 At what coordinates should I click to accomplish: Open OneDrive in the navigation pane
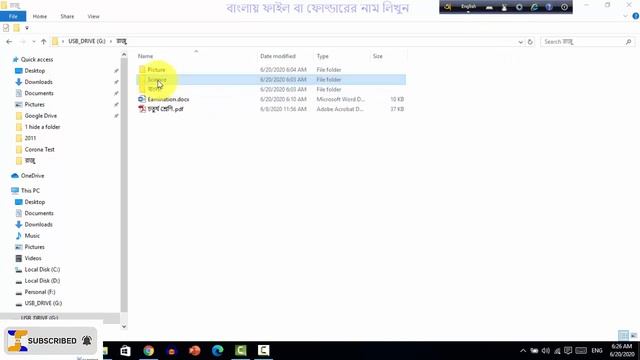(32, 176)
